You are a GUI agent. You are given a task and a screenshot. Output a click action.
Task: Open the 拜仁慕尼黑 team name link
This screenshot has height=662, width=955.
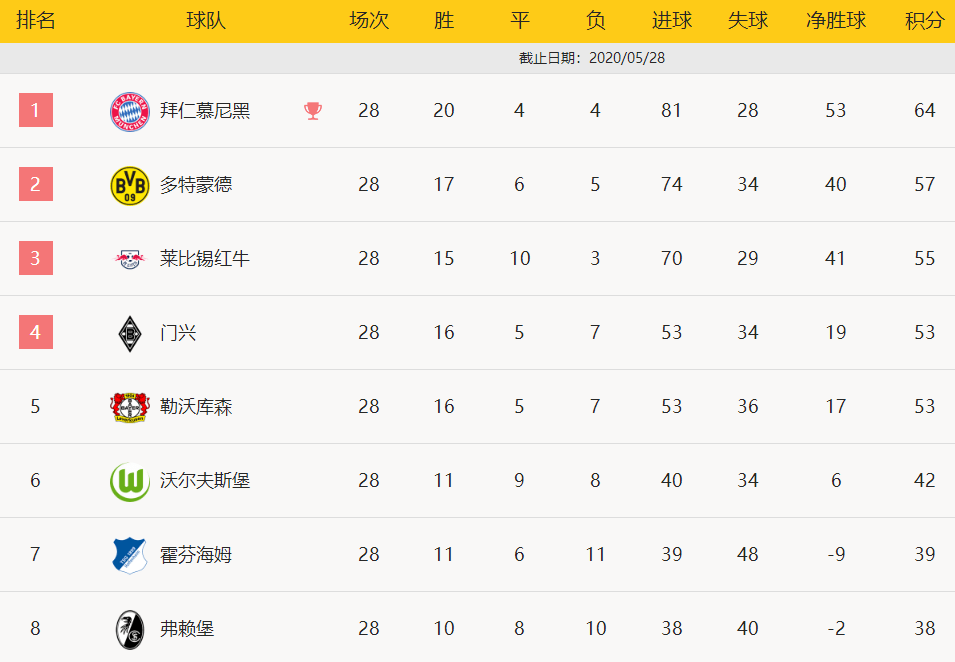coord(205,111)
